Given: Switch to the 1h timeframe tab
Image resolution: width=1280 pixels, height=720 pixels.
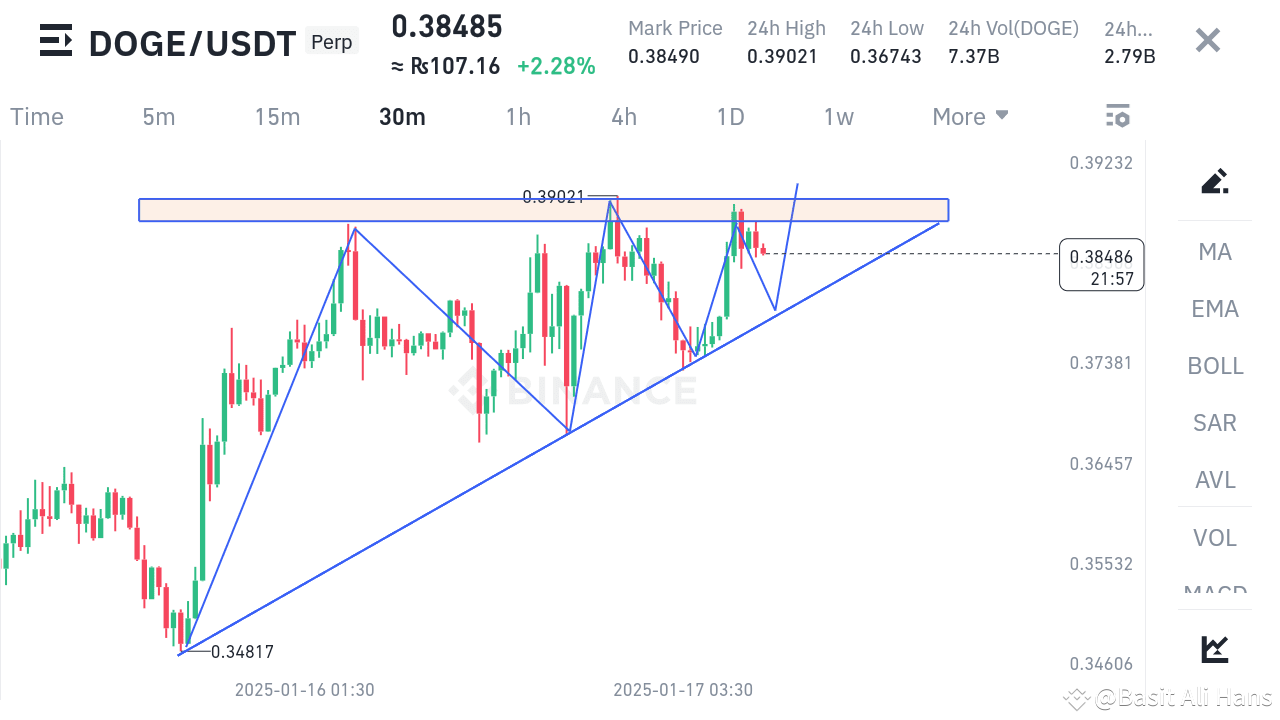Looking at the screenshot, I should coord(518,116).
